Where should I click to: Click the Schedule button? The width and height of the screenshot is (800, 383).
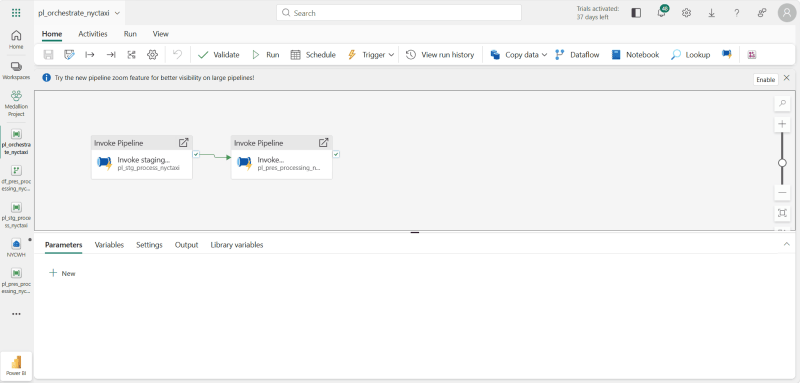point(313,55)
